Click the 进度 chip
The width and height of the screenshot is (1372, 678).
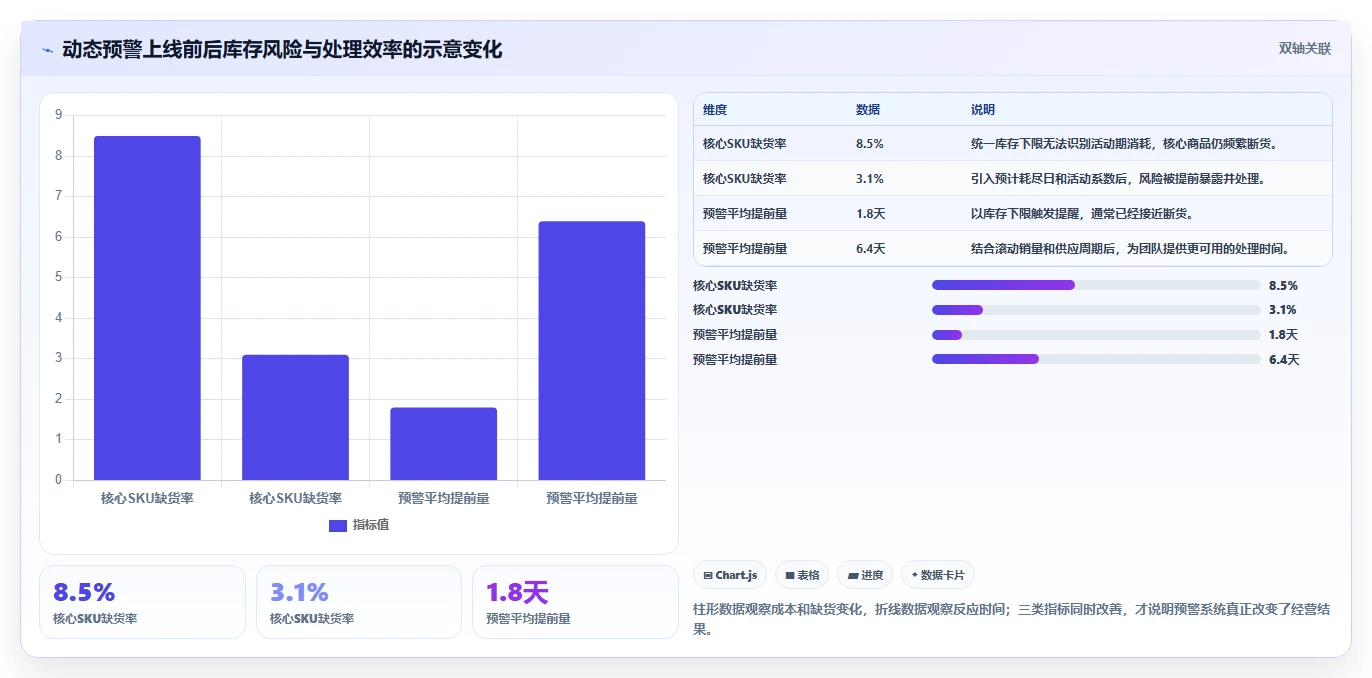coord(865,575)
